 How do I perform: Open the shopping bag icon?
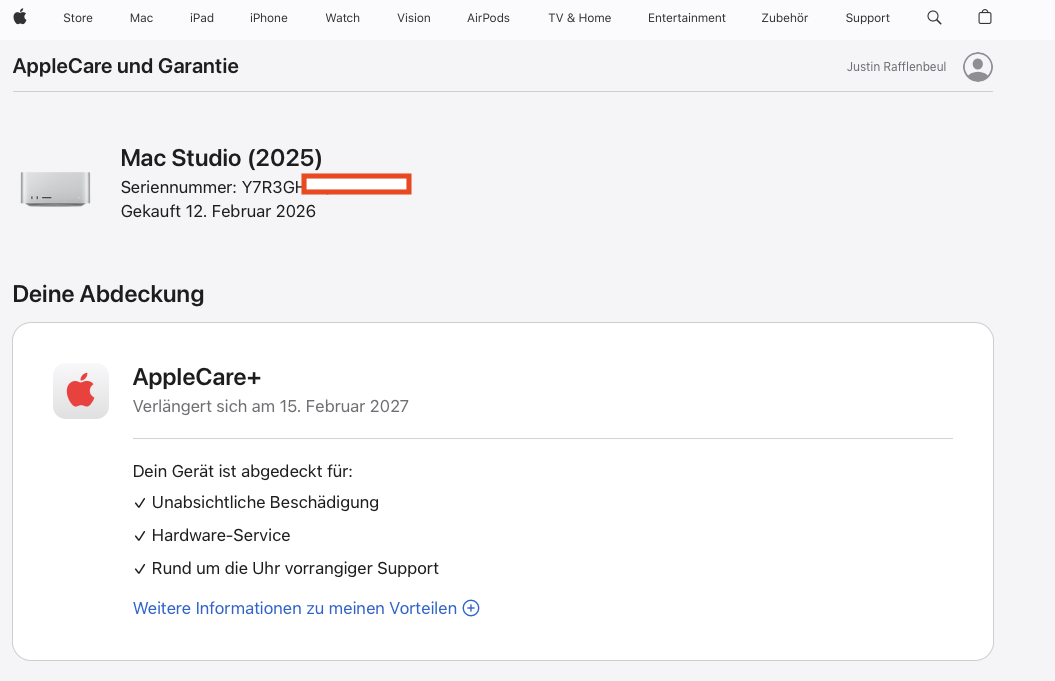984,17
